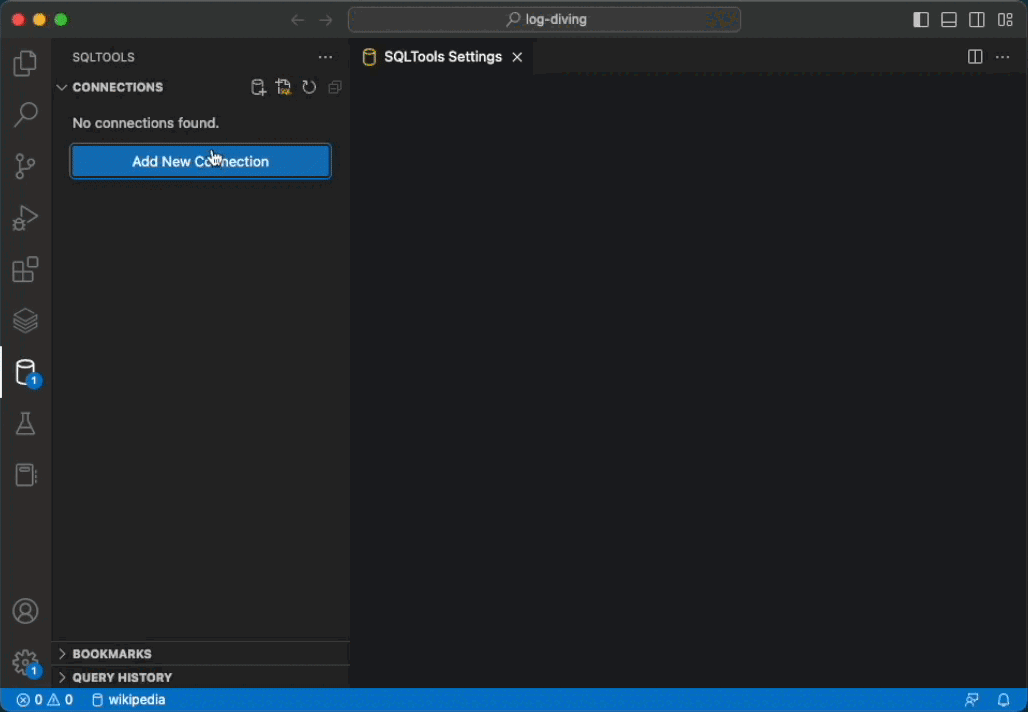
Task: Click the log-diving command center search box
Action: 544,20
